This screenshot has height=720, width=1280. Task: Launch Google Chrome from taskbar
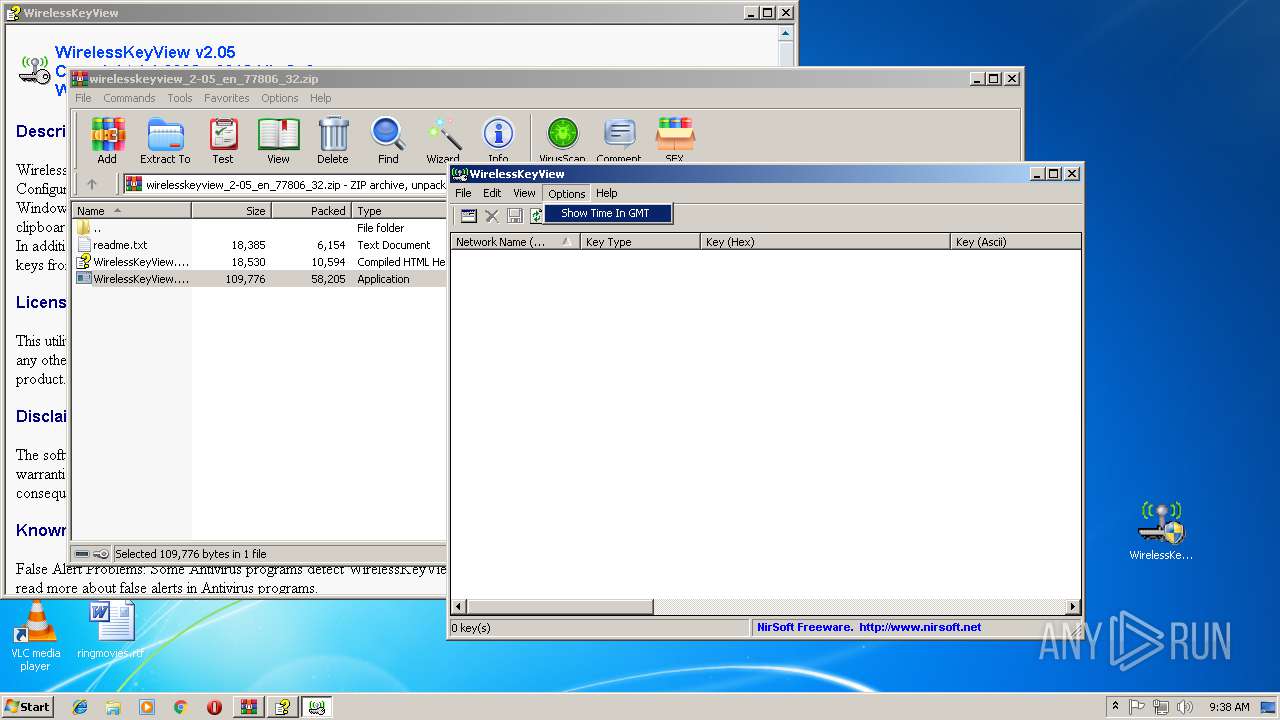pyautogui.click(x=180, y=707)
